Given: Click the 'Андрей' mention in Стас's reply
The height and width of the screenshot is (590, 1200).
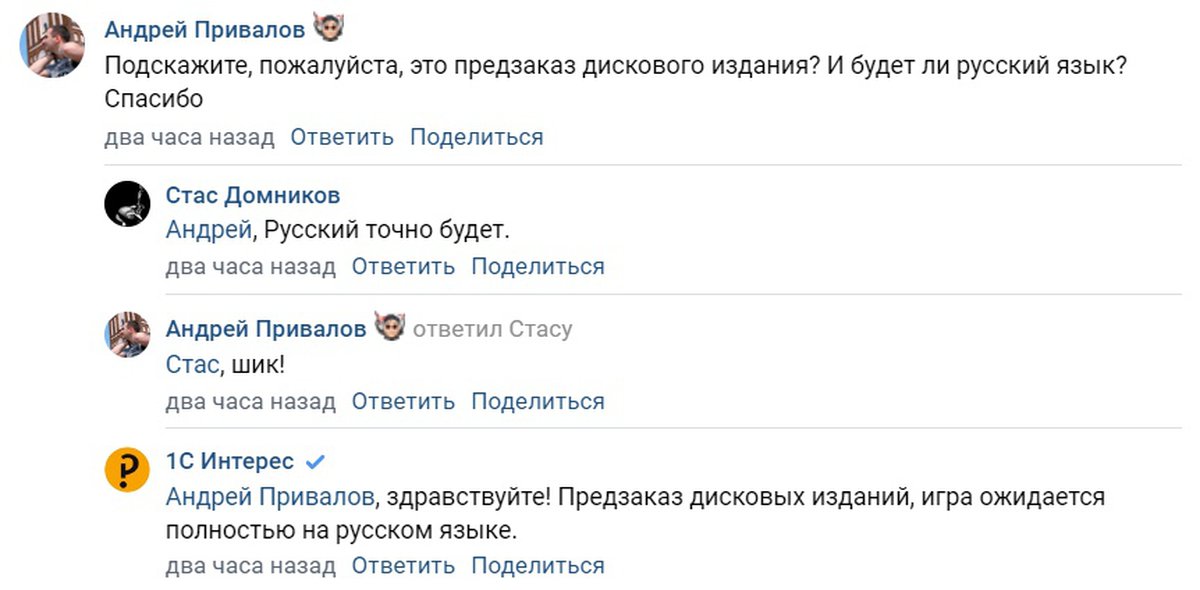Looking at the screenshot, I should pyautogui.click(x=208, y=230).
